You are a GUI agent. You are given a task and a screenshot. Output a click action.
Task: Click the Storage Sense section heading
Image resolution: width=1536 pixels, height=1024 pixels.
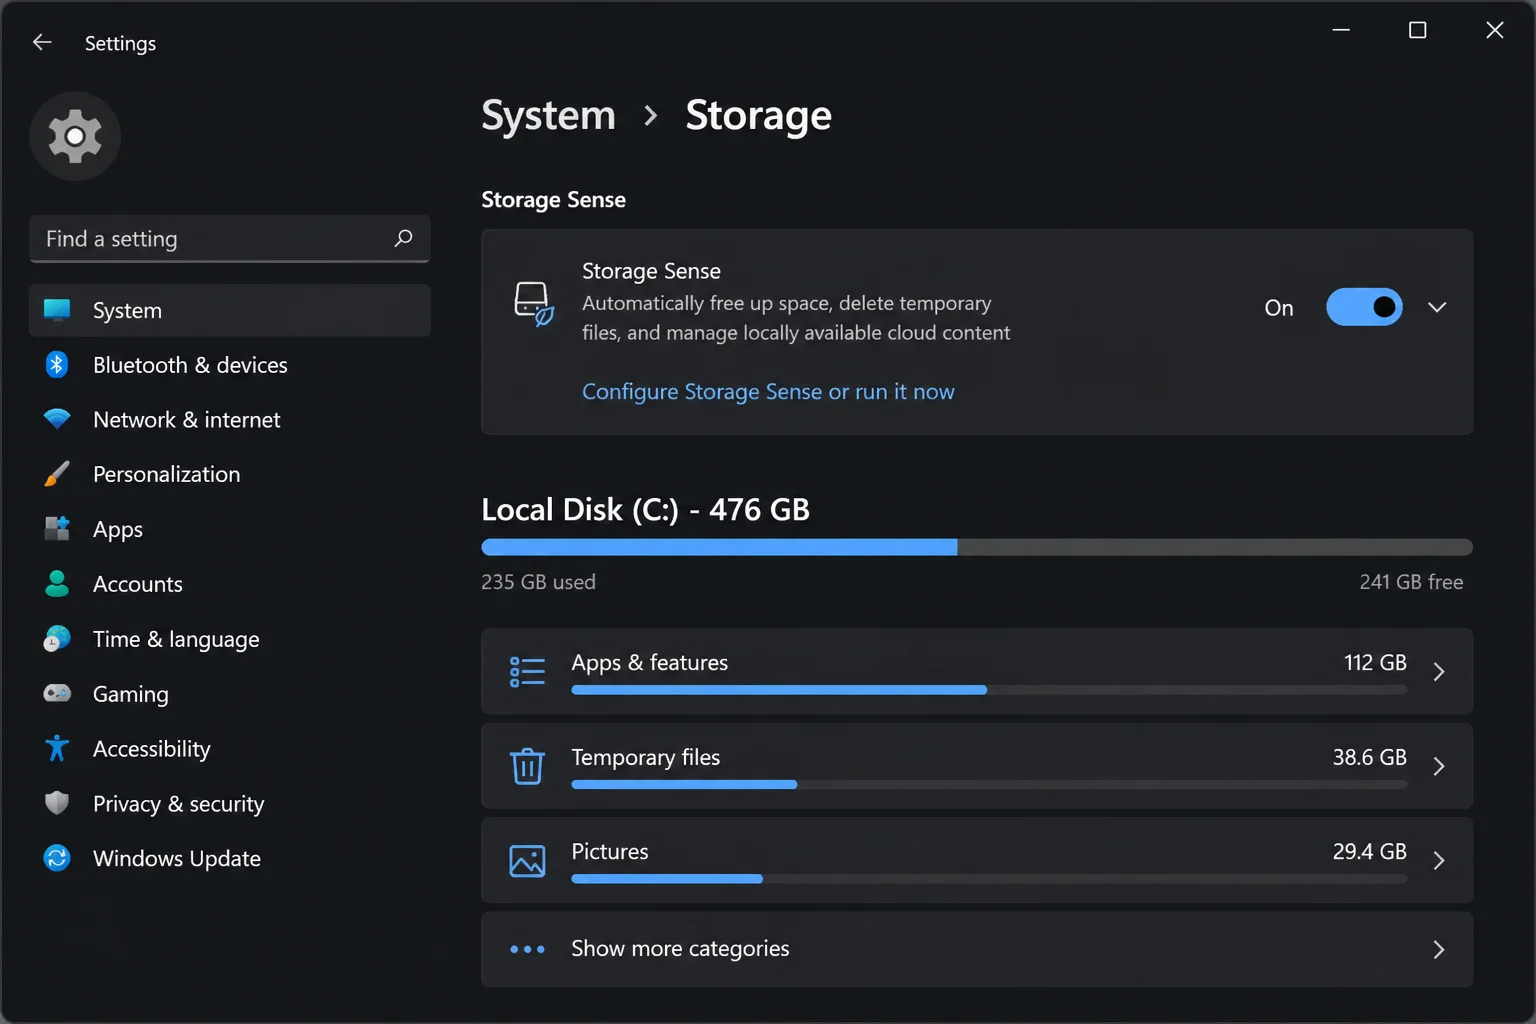click(553, 199)
